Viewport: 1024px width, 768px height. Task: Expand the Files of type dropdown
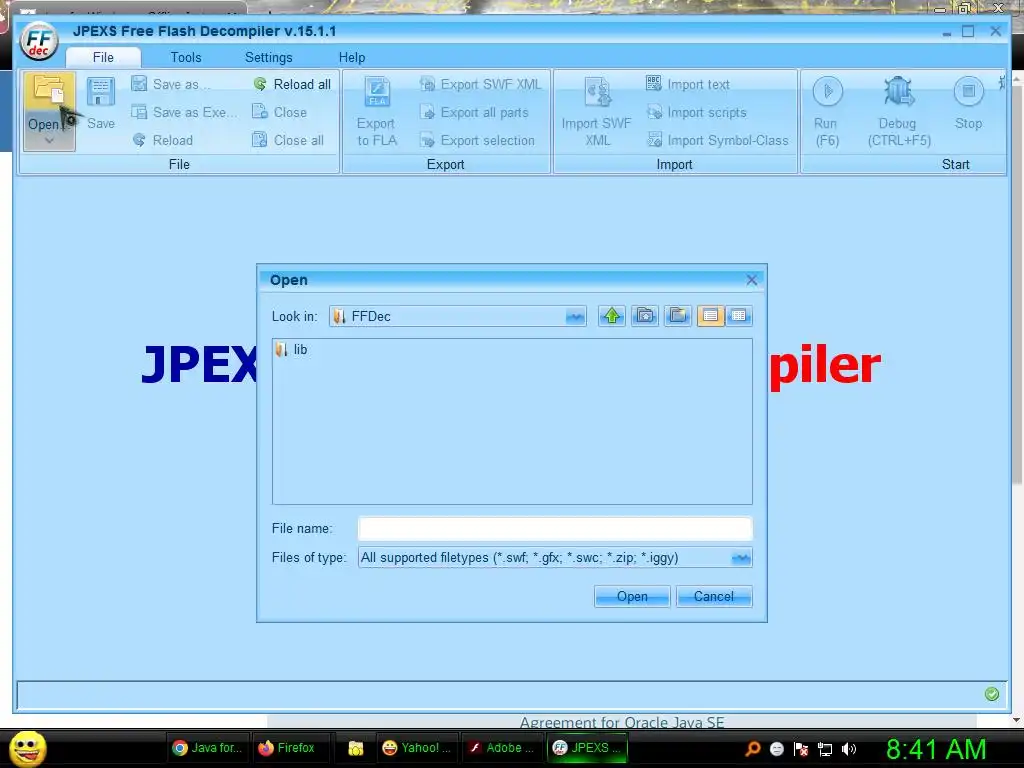tap(741, 558)
